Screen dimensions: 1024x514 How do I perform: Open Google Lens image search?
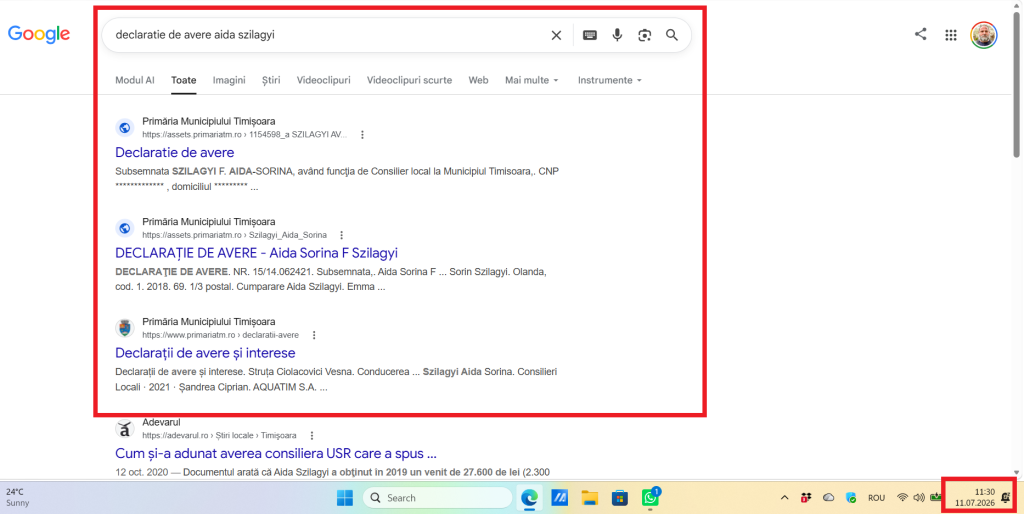(645, 35)
